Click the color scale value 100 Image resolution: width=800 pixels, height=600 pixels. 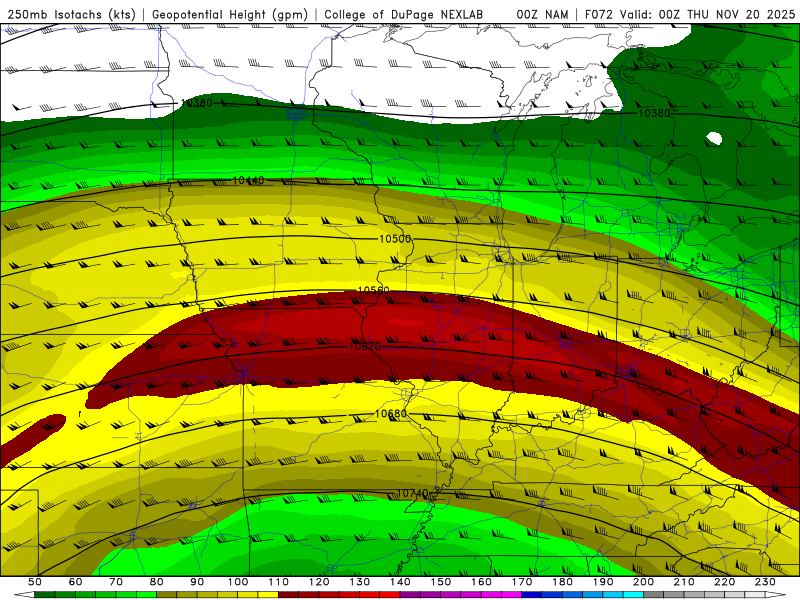tap(238, 582)
